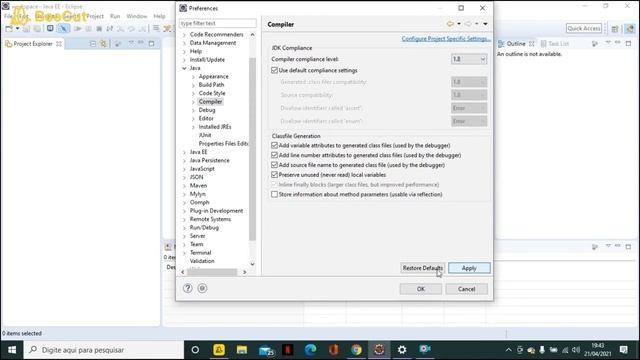Click the Quick Access search box
Viewport: 640px width, 360px height.
(584, 28)
